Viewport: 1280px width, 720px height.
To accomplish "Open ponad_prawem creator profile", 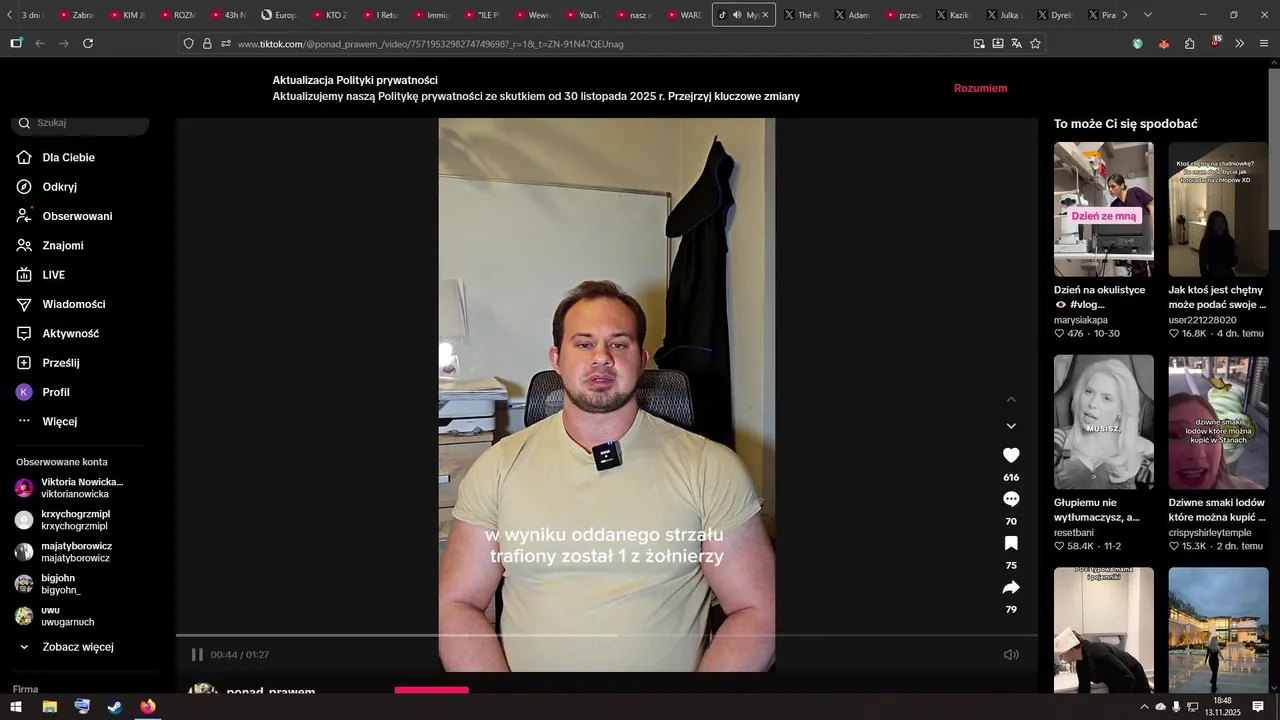I will coord(270,691).
